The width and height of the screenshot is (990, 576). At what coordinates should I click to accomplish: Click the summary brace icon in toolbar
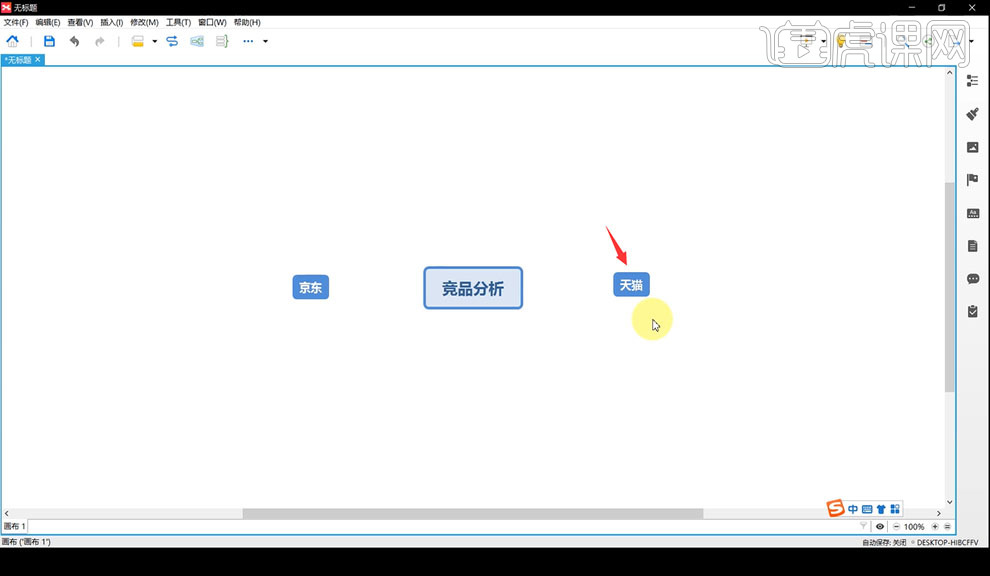click(221, 41)
